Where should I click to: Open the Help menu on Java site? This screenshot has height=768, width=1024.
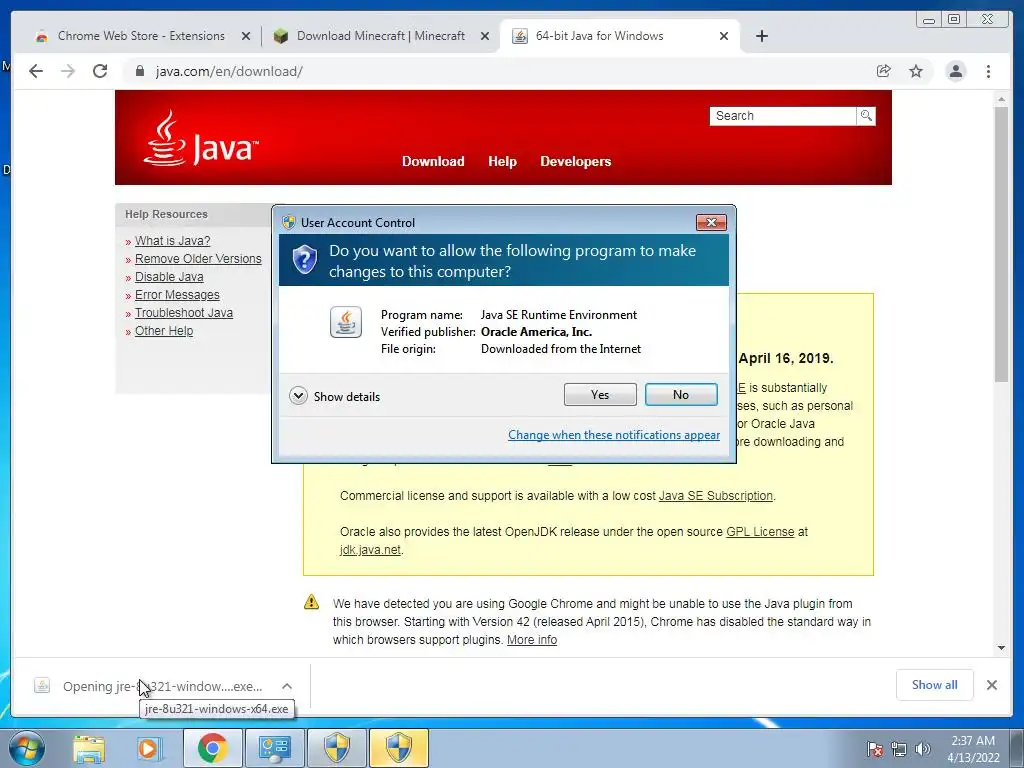(502, 161)
